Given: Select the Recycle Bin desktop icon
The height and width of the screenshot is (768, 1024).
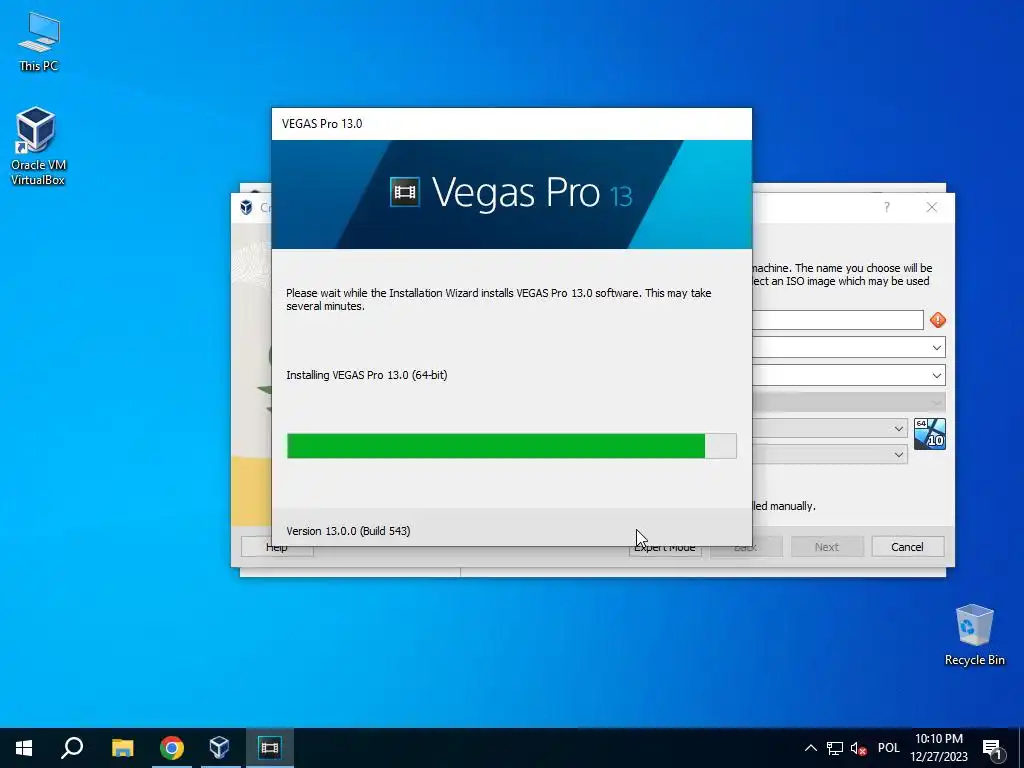Looking at the screenshot, I should [974, 635].
